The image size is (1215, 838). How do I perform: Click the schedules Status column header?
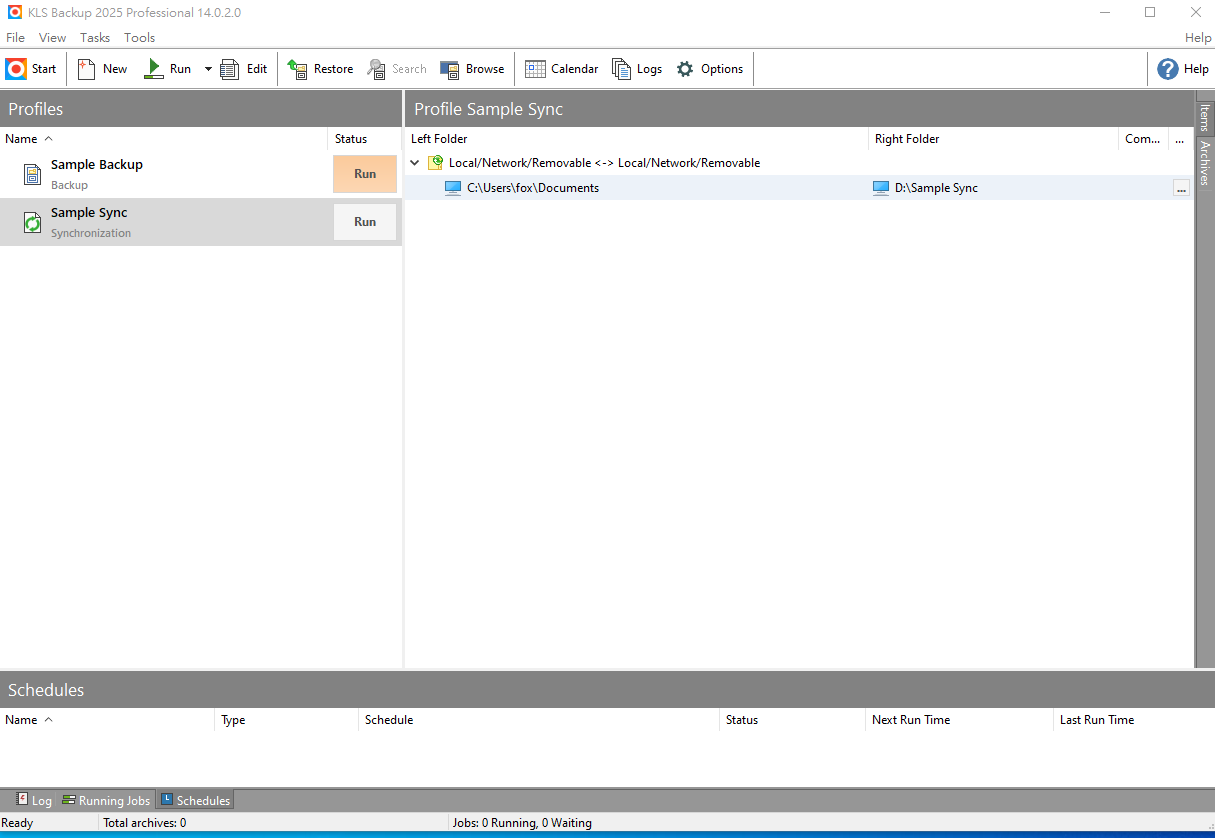[792, 720]
